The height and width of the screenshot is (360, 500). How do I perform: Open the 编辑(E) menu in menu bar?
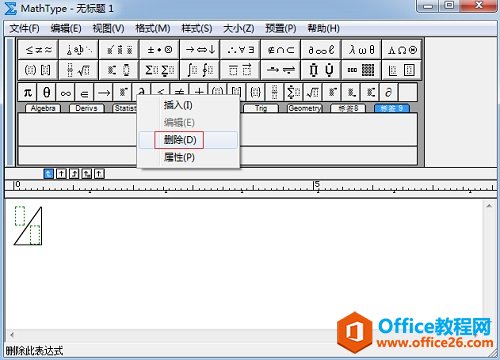(x=66, y=28)
